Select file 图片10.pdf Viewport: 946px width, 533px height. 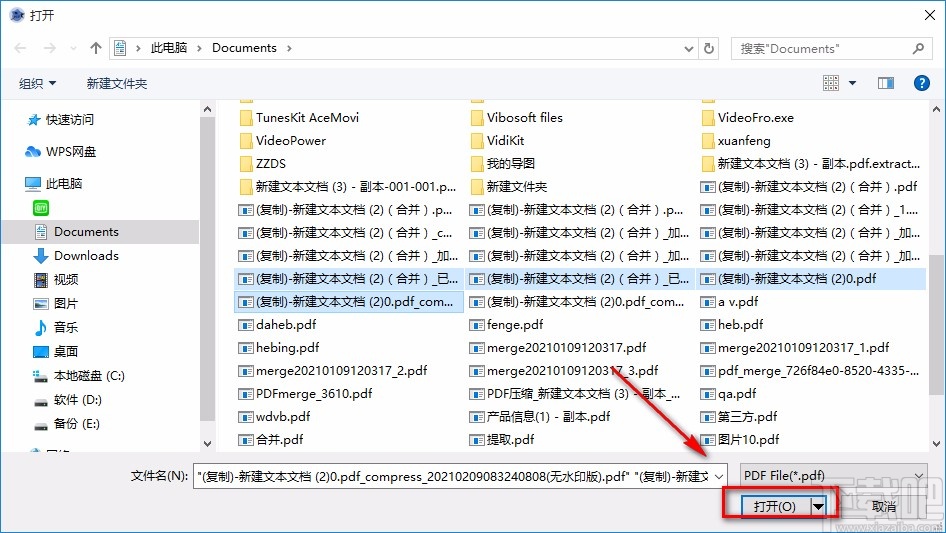(740, 439)
